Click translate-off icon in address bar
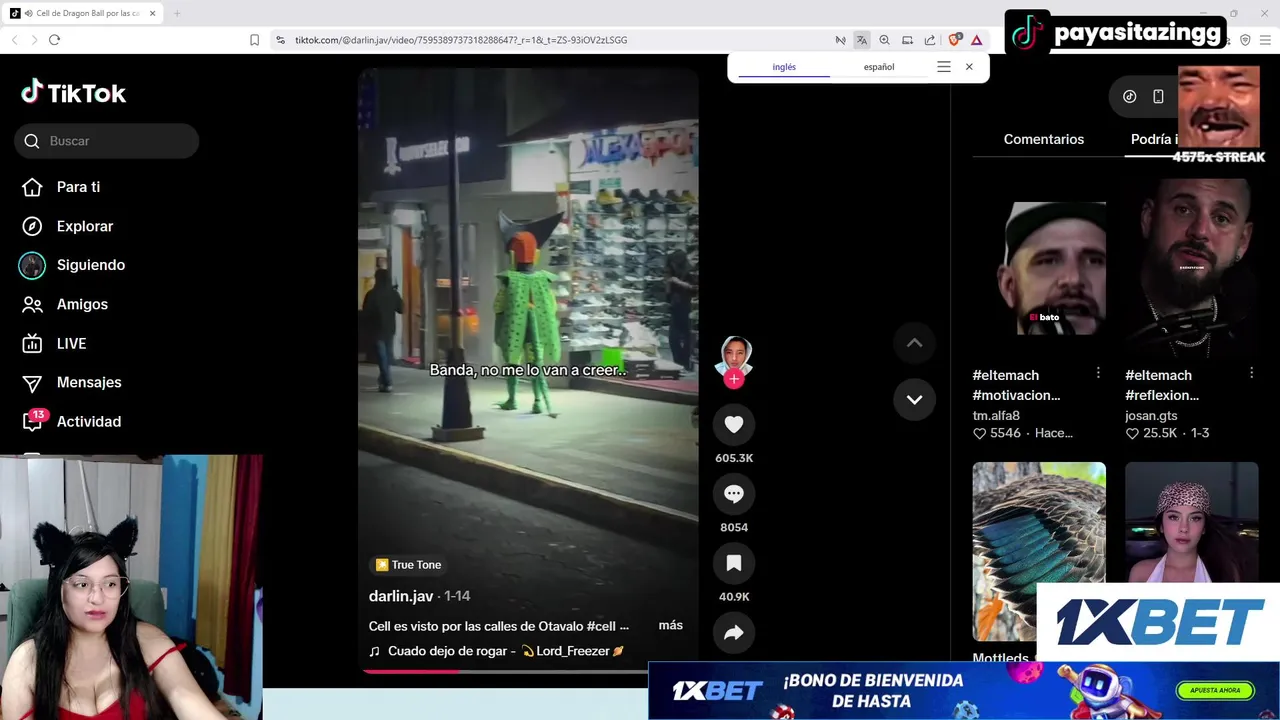The image size is (1280, 720). tap(840, 40)
